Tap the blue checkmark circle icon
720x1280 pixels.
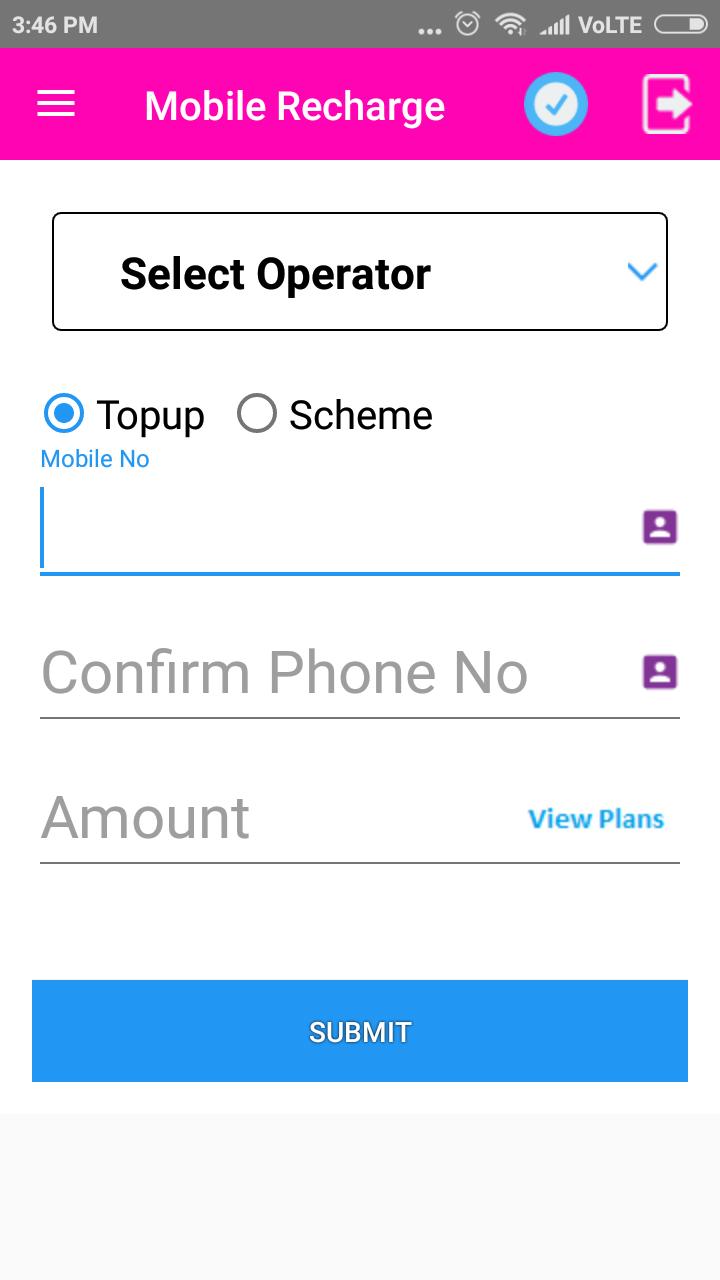click(556, 104)
